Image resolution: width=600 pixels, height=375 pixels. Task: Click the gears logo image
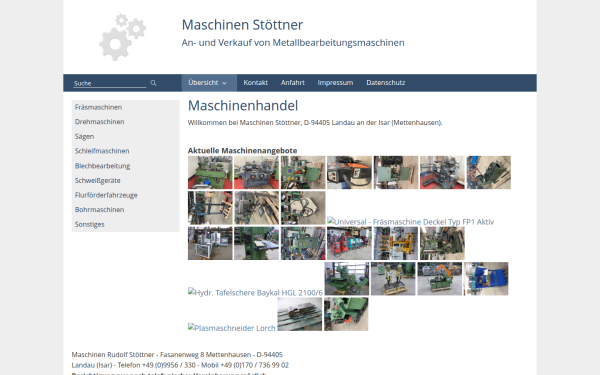[123, 37]
